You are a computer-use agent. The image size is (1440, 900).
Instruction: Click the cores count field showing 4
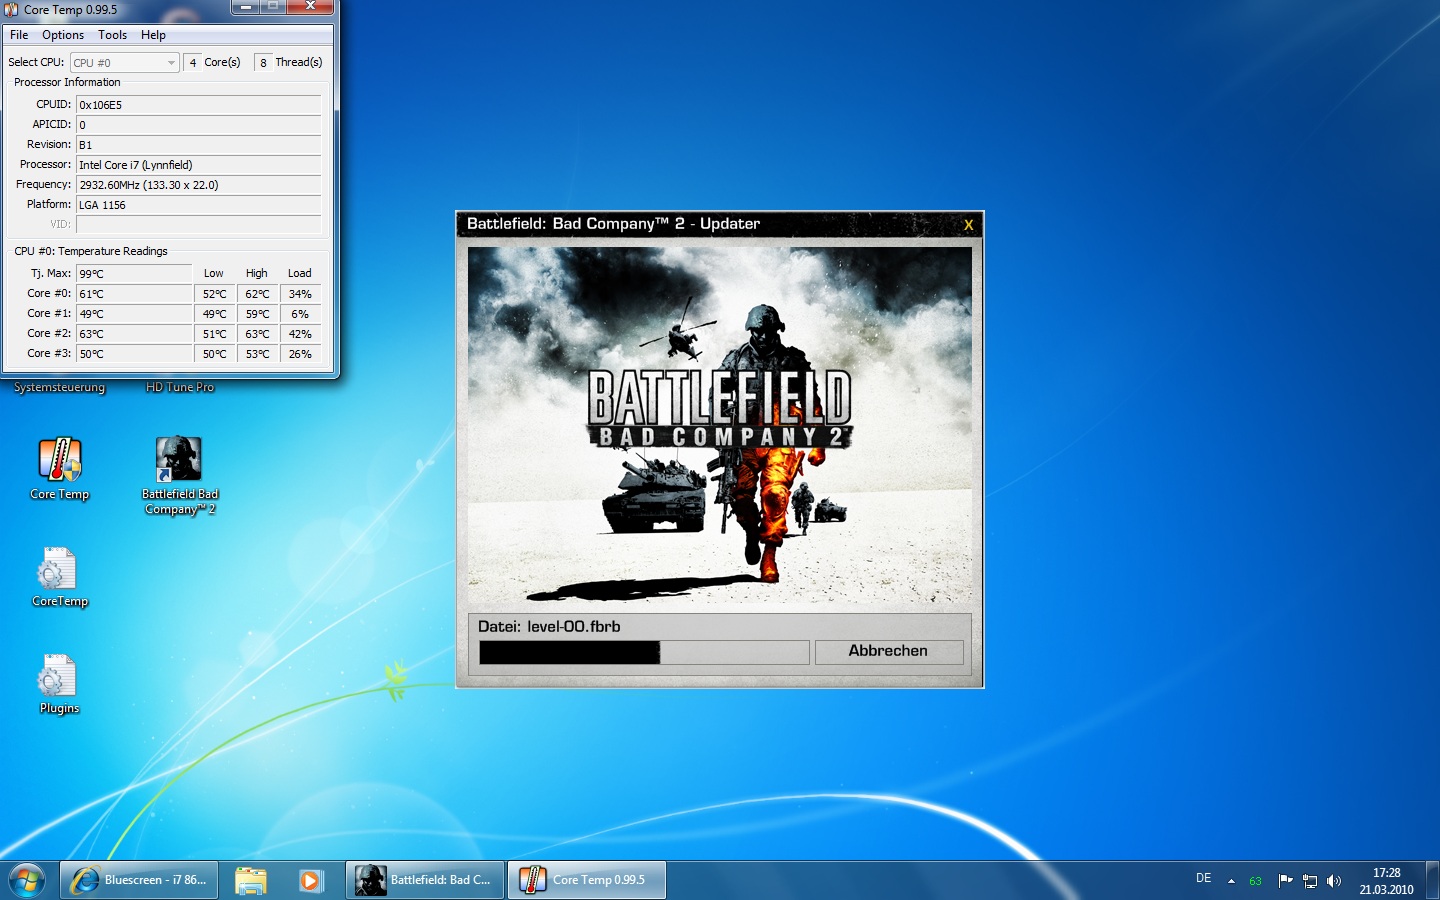pyautogui.click(x=192, y=62)
